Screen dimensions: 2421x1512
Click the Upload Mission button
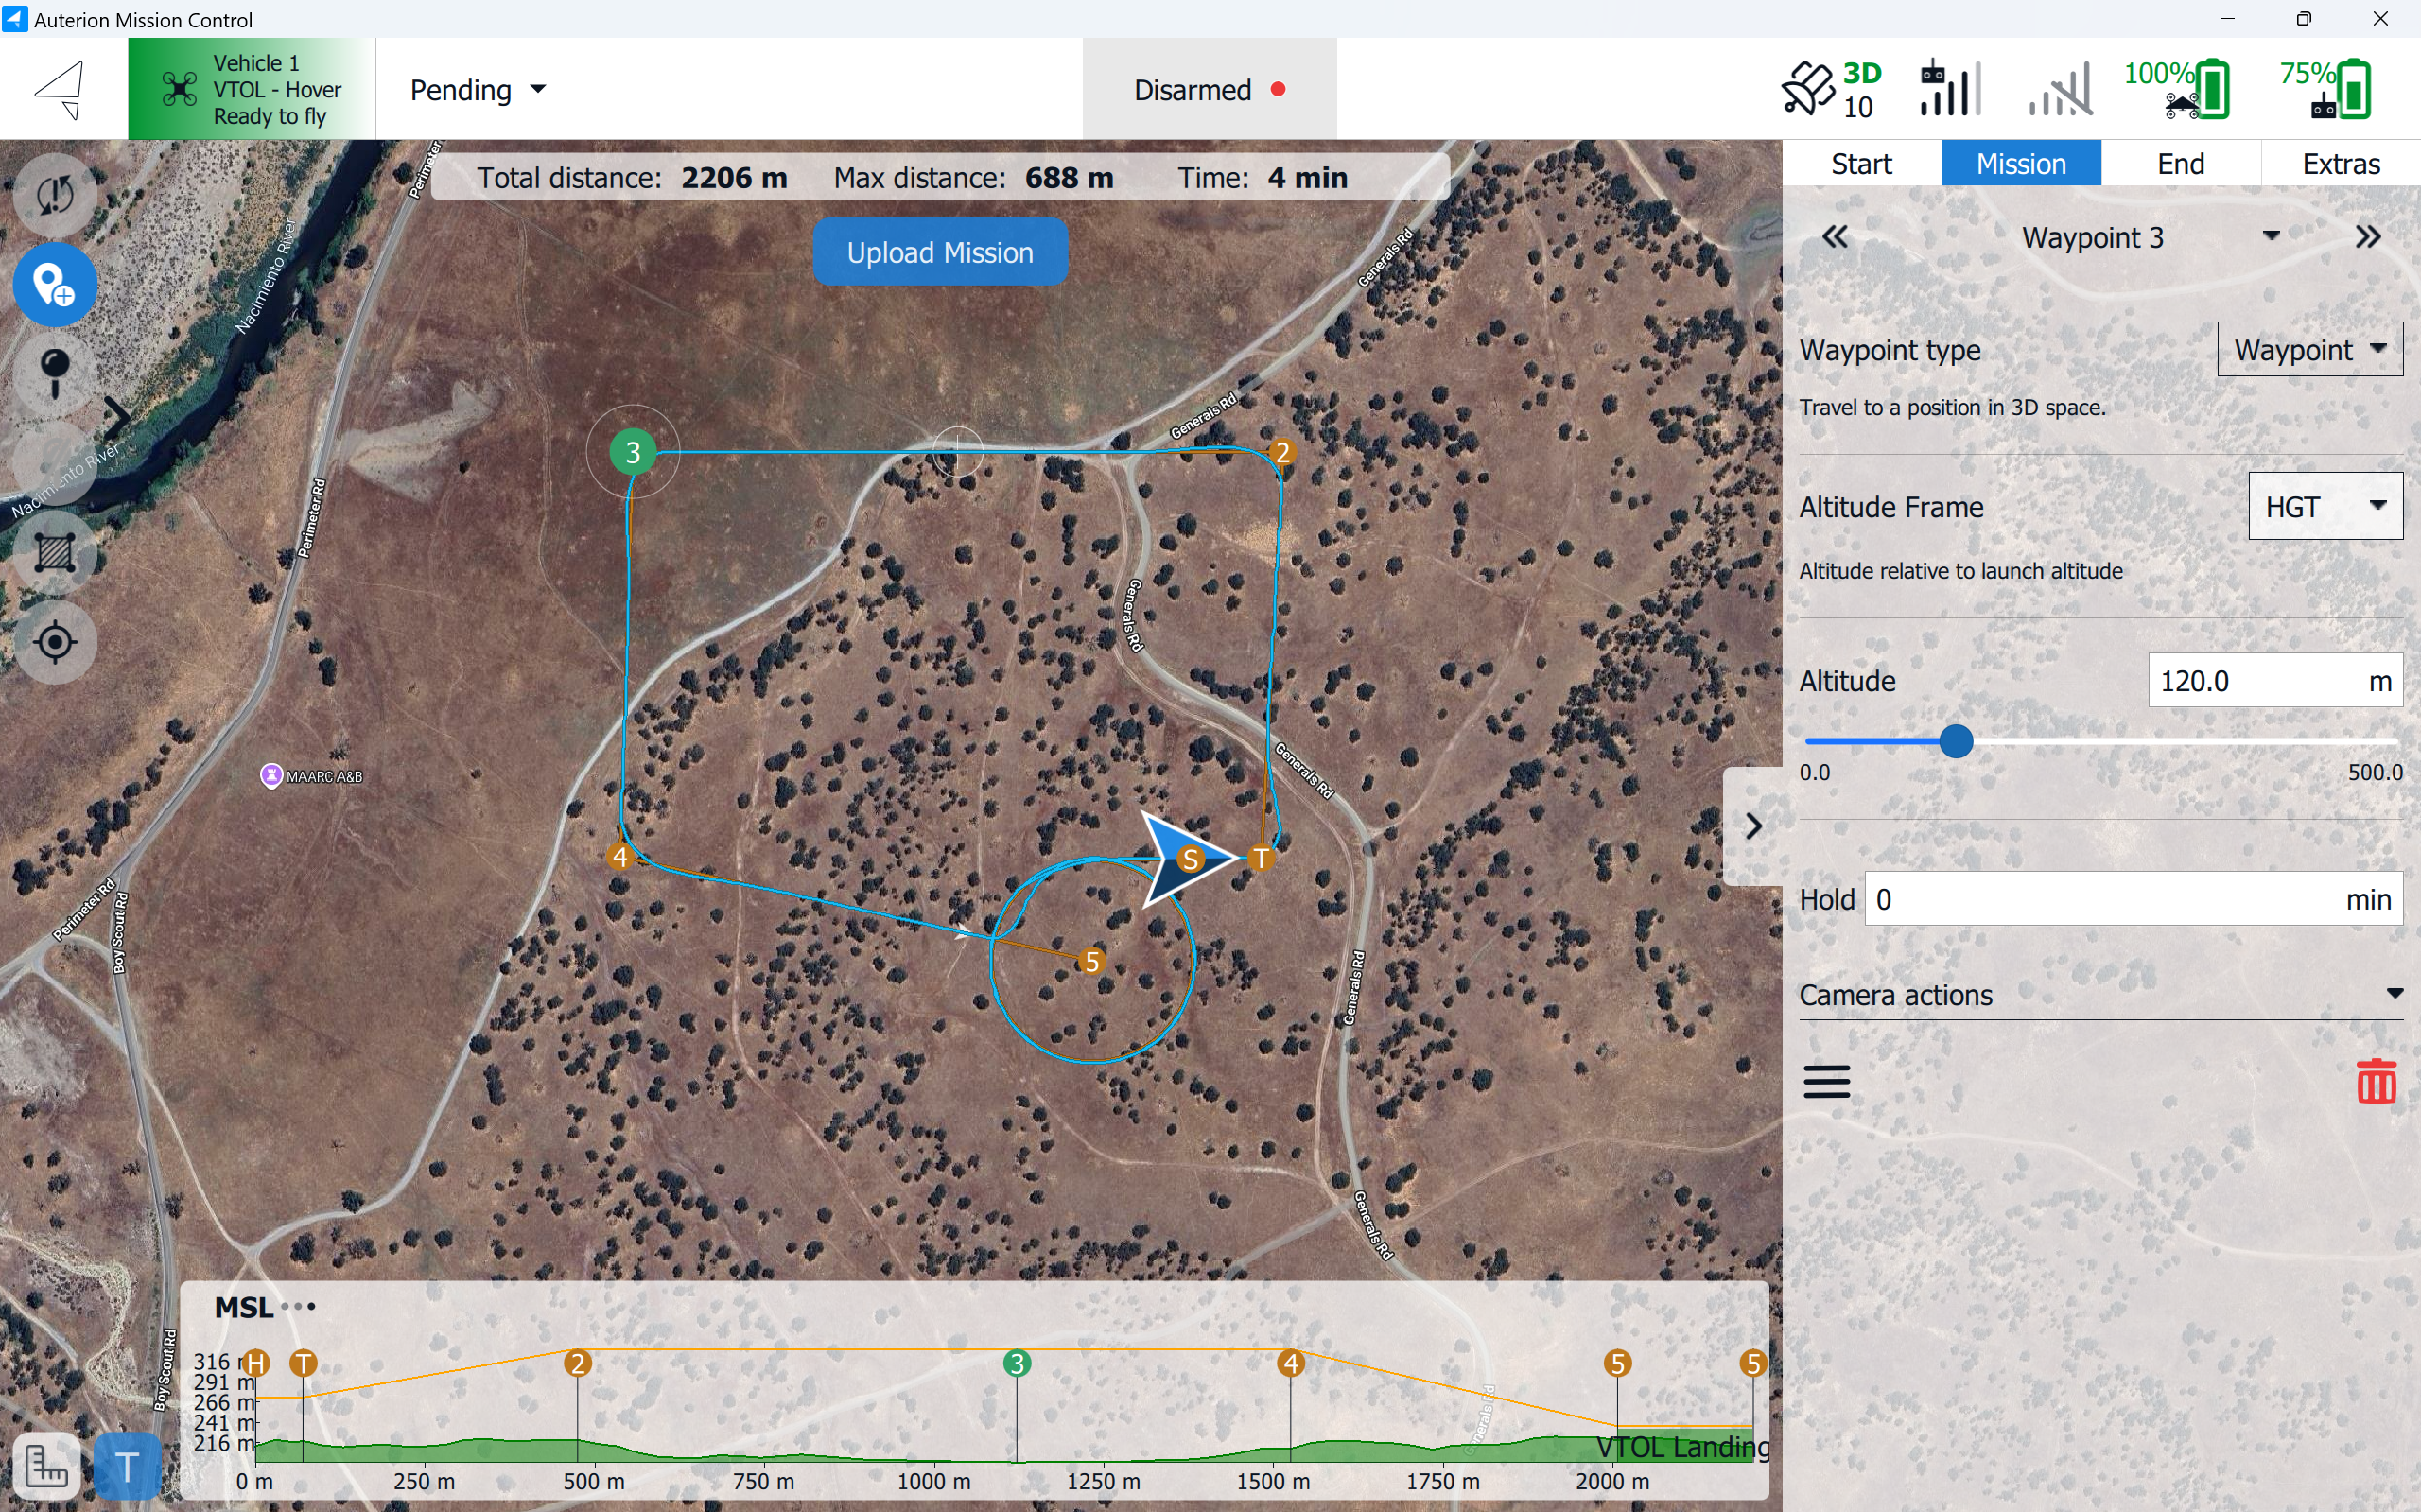[x=939, y=252]
